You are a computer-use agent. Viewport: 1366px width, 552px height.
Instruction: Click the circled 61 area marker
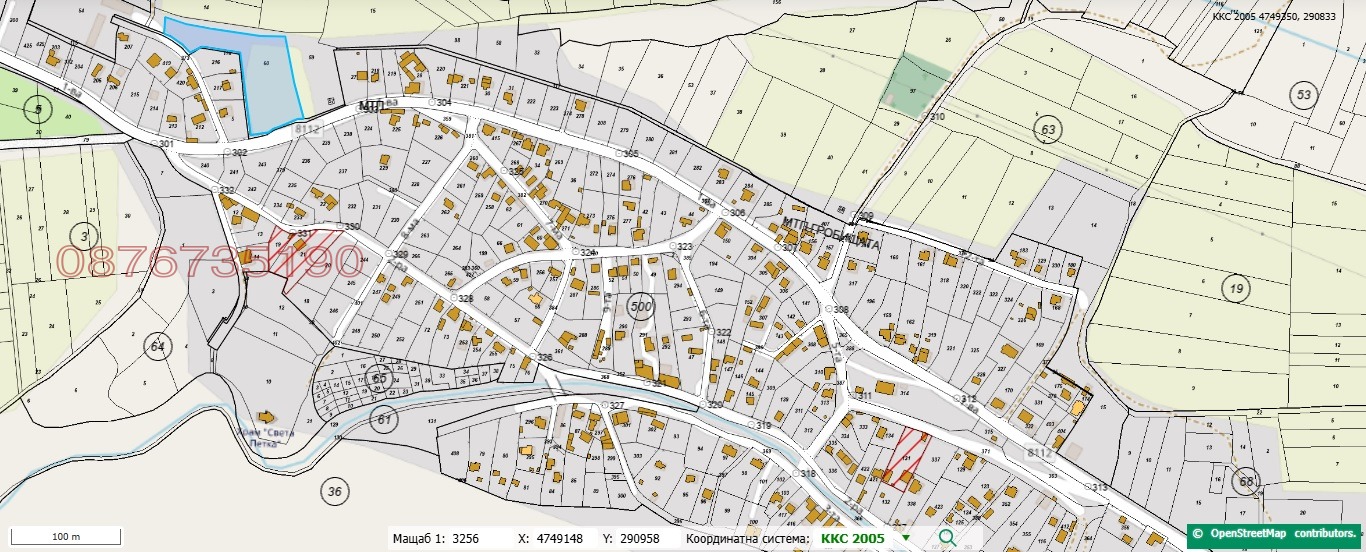click(384, 419)
